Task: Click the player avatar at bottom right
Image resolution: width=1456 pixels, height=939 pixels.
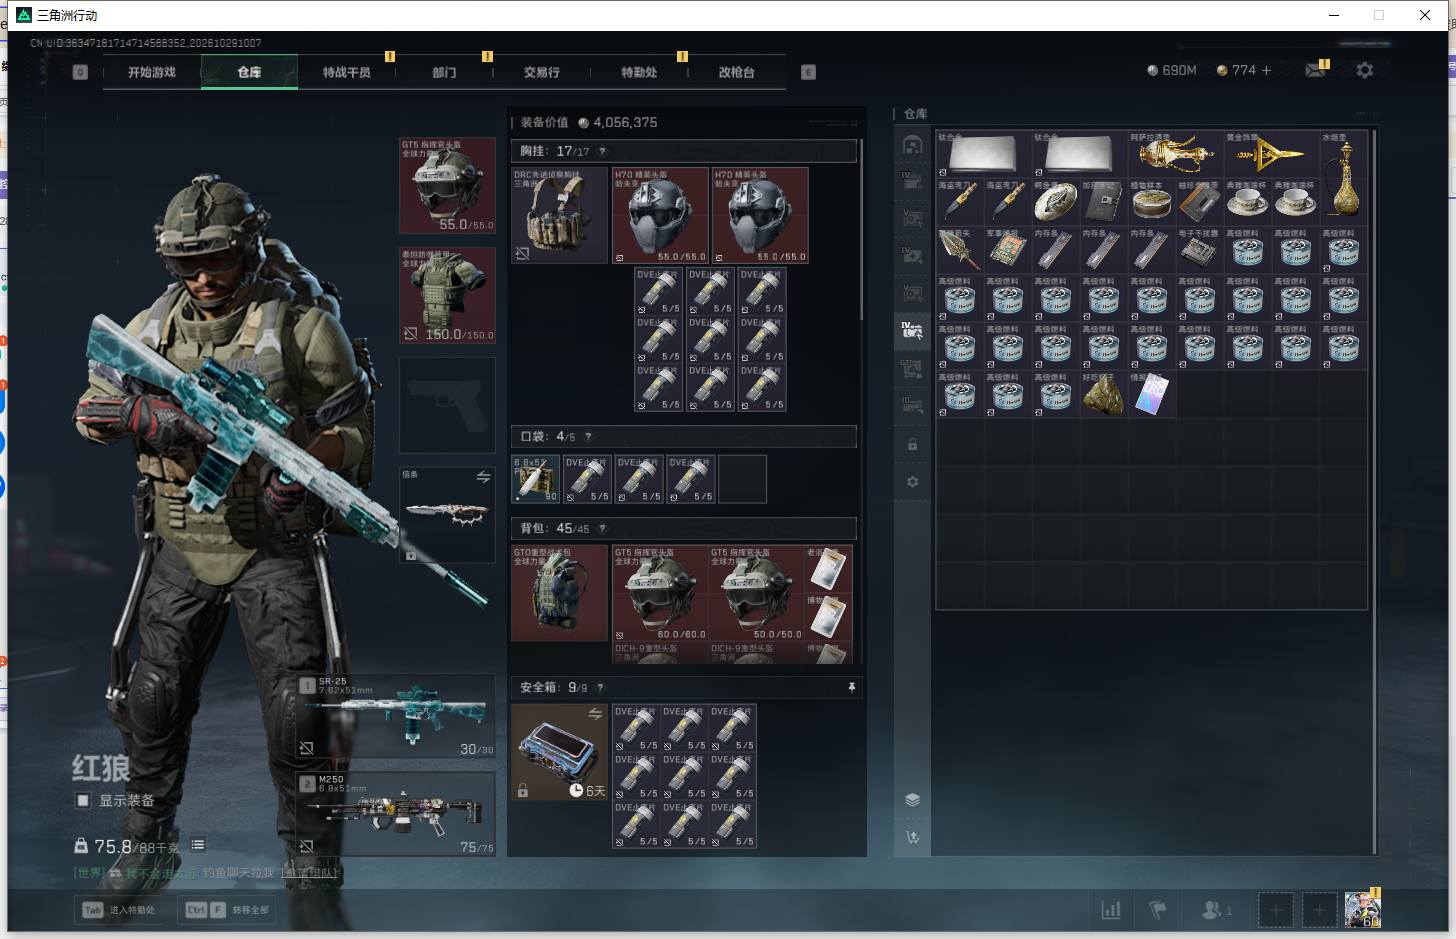Action: click(x=1362, y=909)
